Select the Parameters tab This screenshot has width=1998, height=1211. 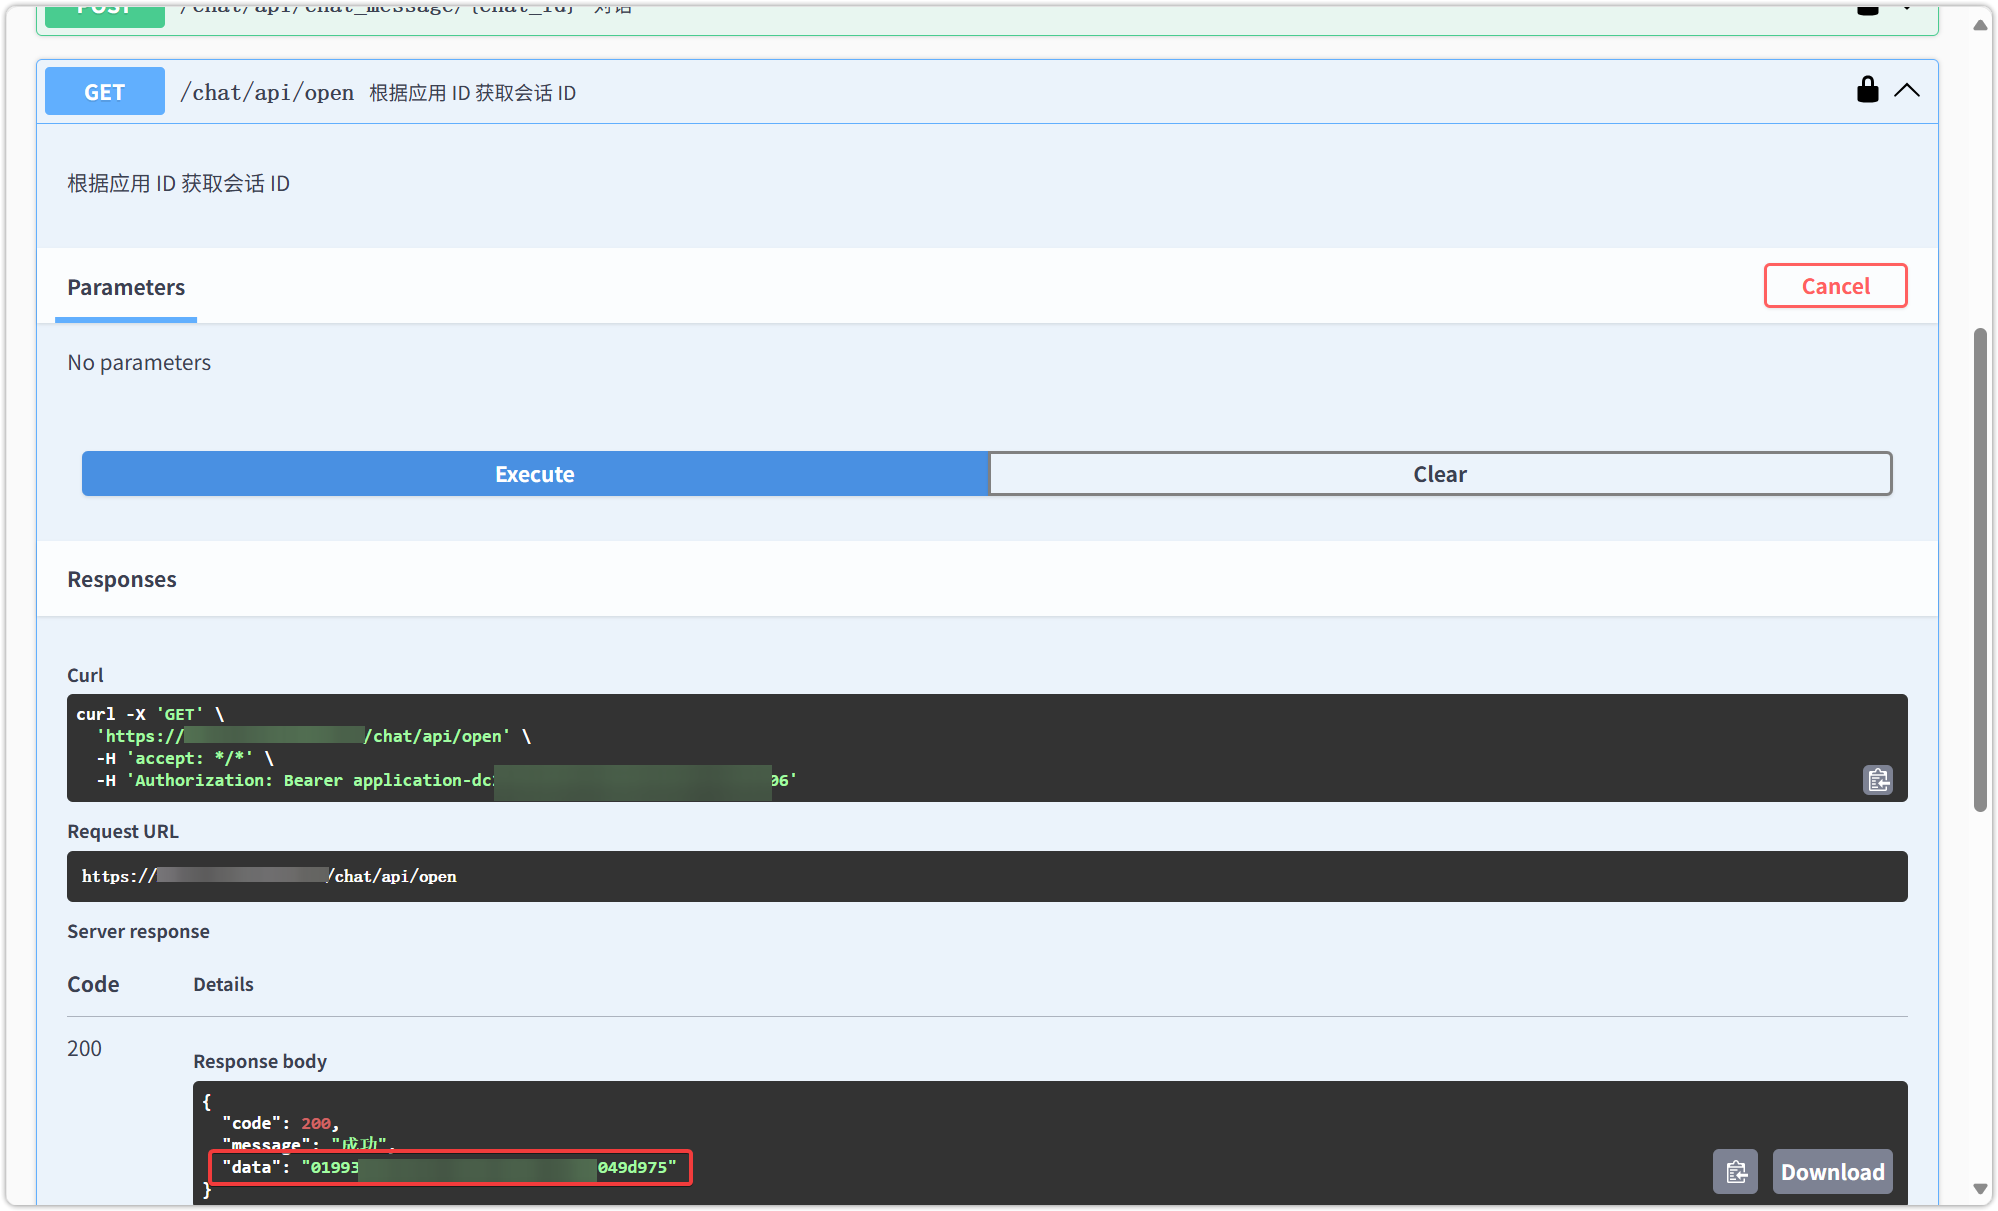pyautogui.click(x=126, y=288)
